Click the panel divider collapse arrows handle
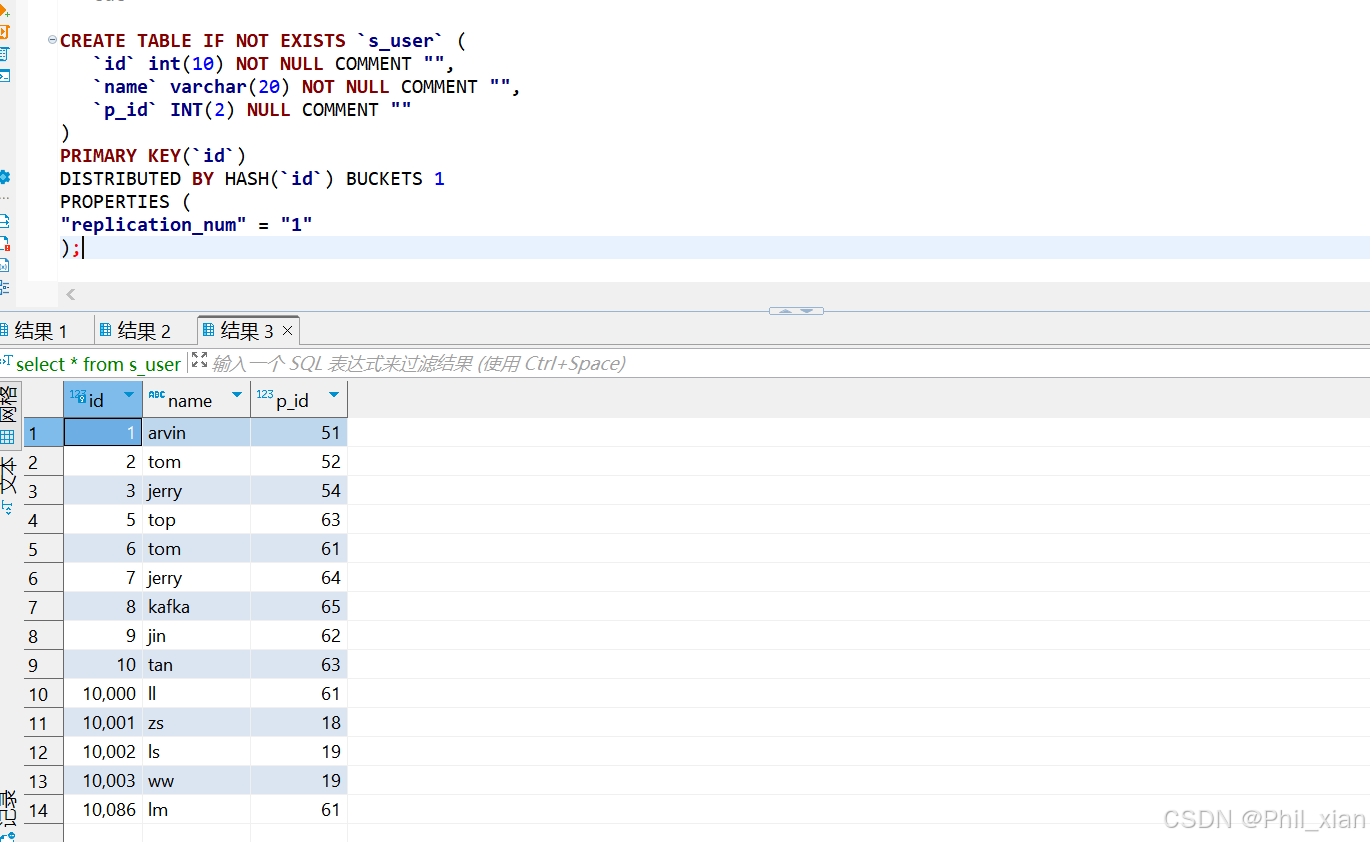Screen dimensions: 1370x842 tap(796, 311)
